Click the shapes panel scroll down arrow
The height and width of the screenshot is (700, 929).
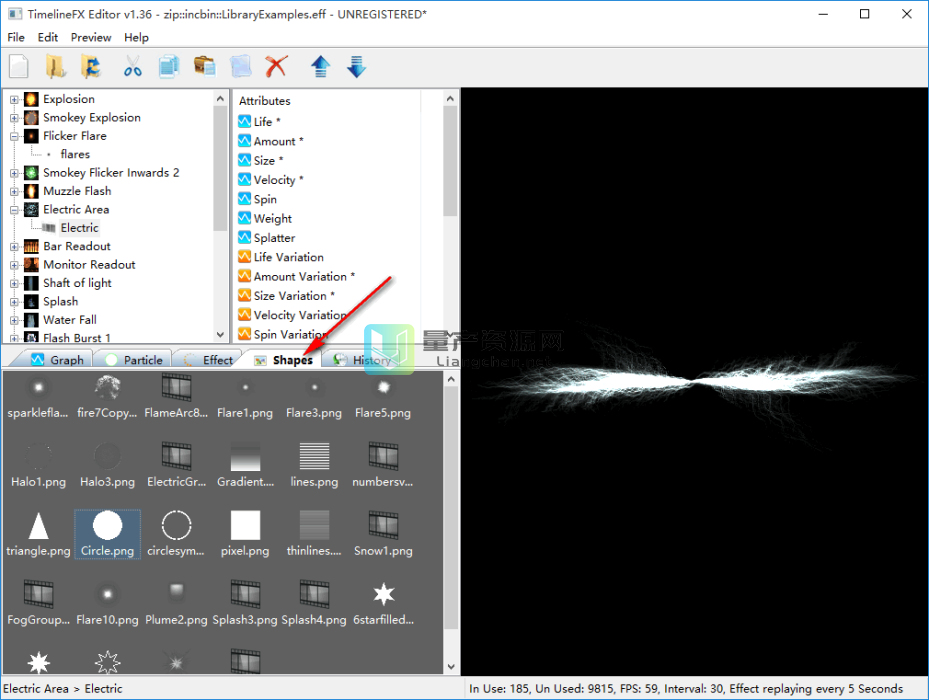451,666
